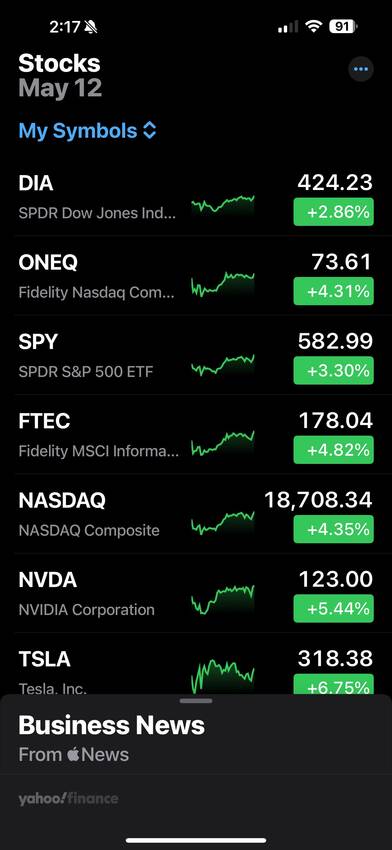Open the Yahoo Finance attribution link
Screen dimensions: 392x850
(68, 799)
